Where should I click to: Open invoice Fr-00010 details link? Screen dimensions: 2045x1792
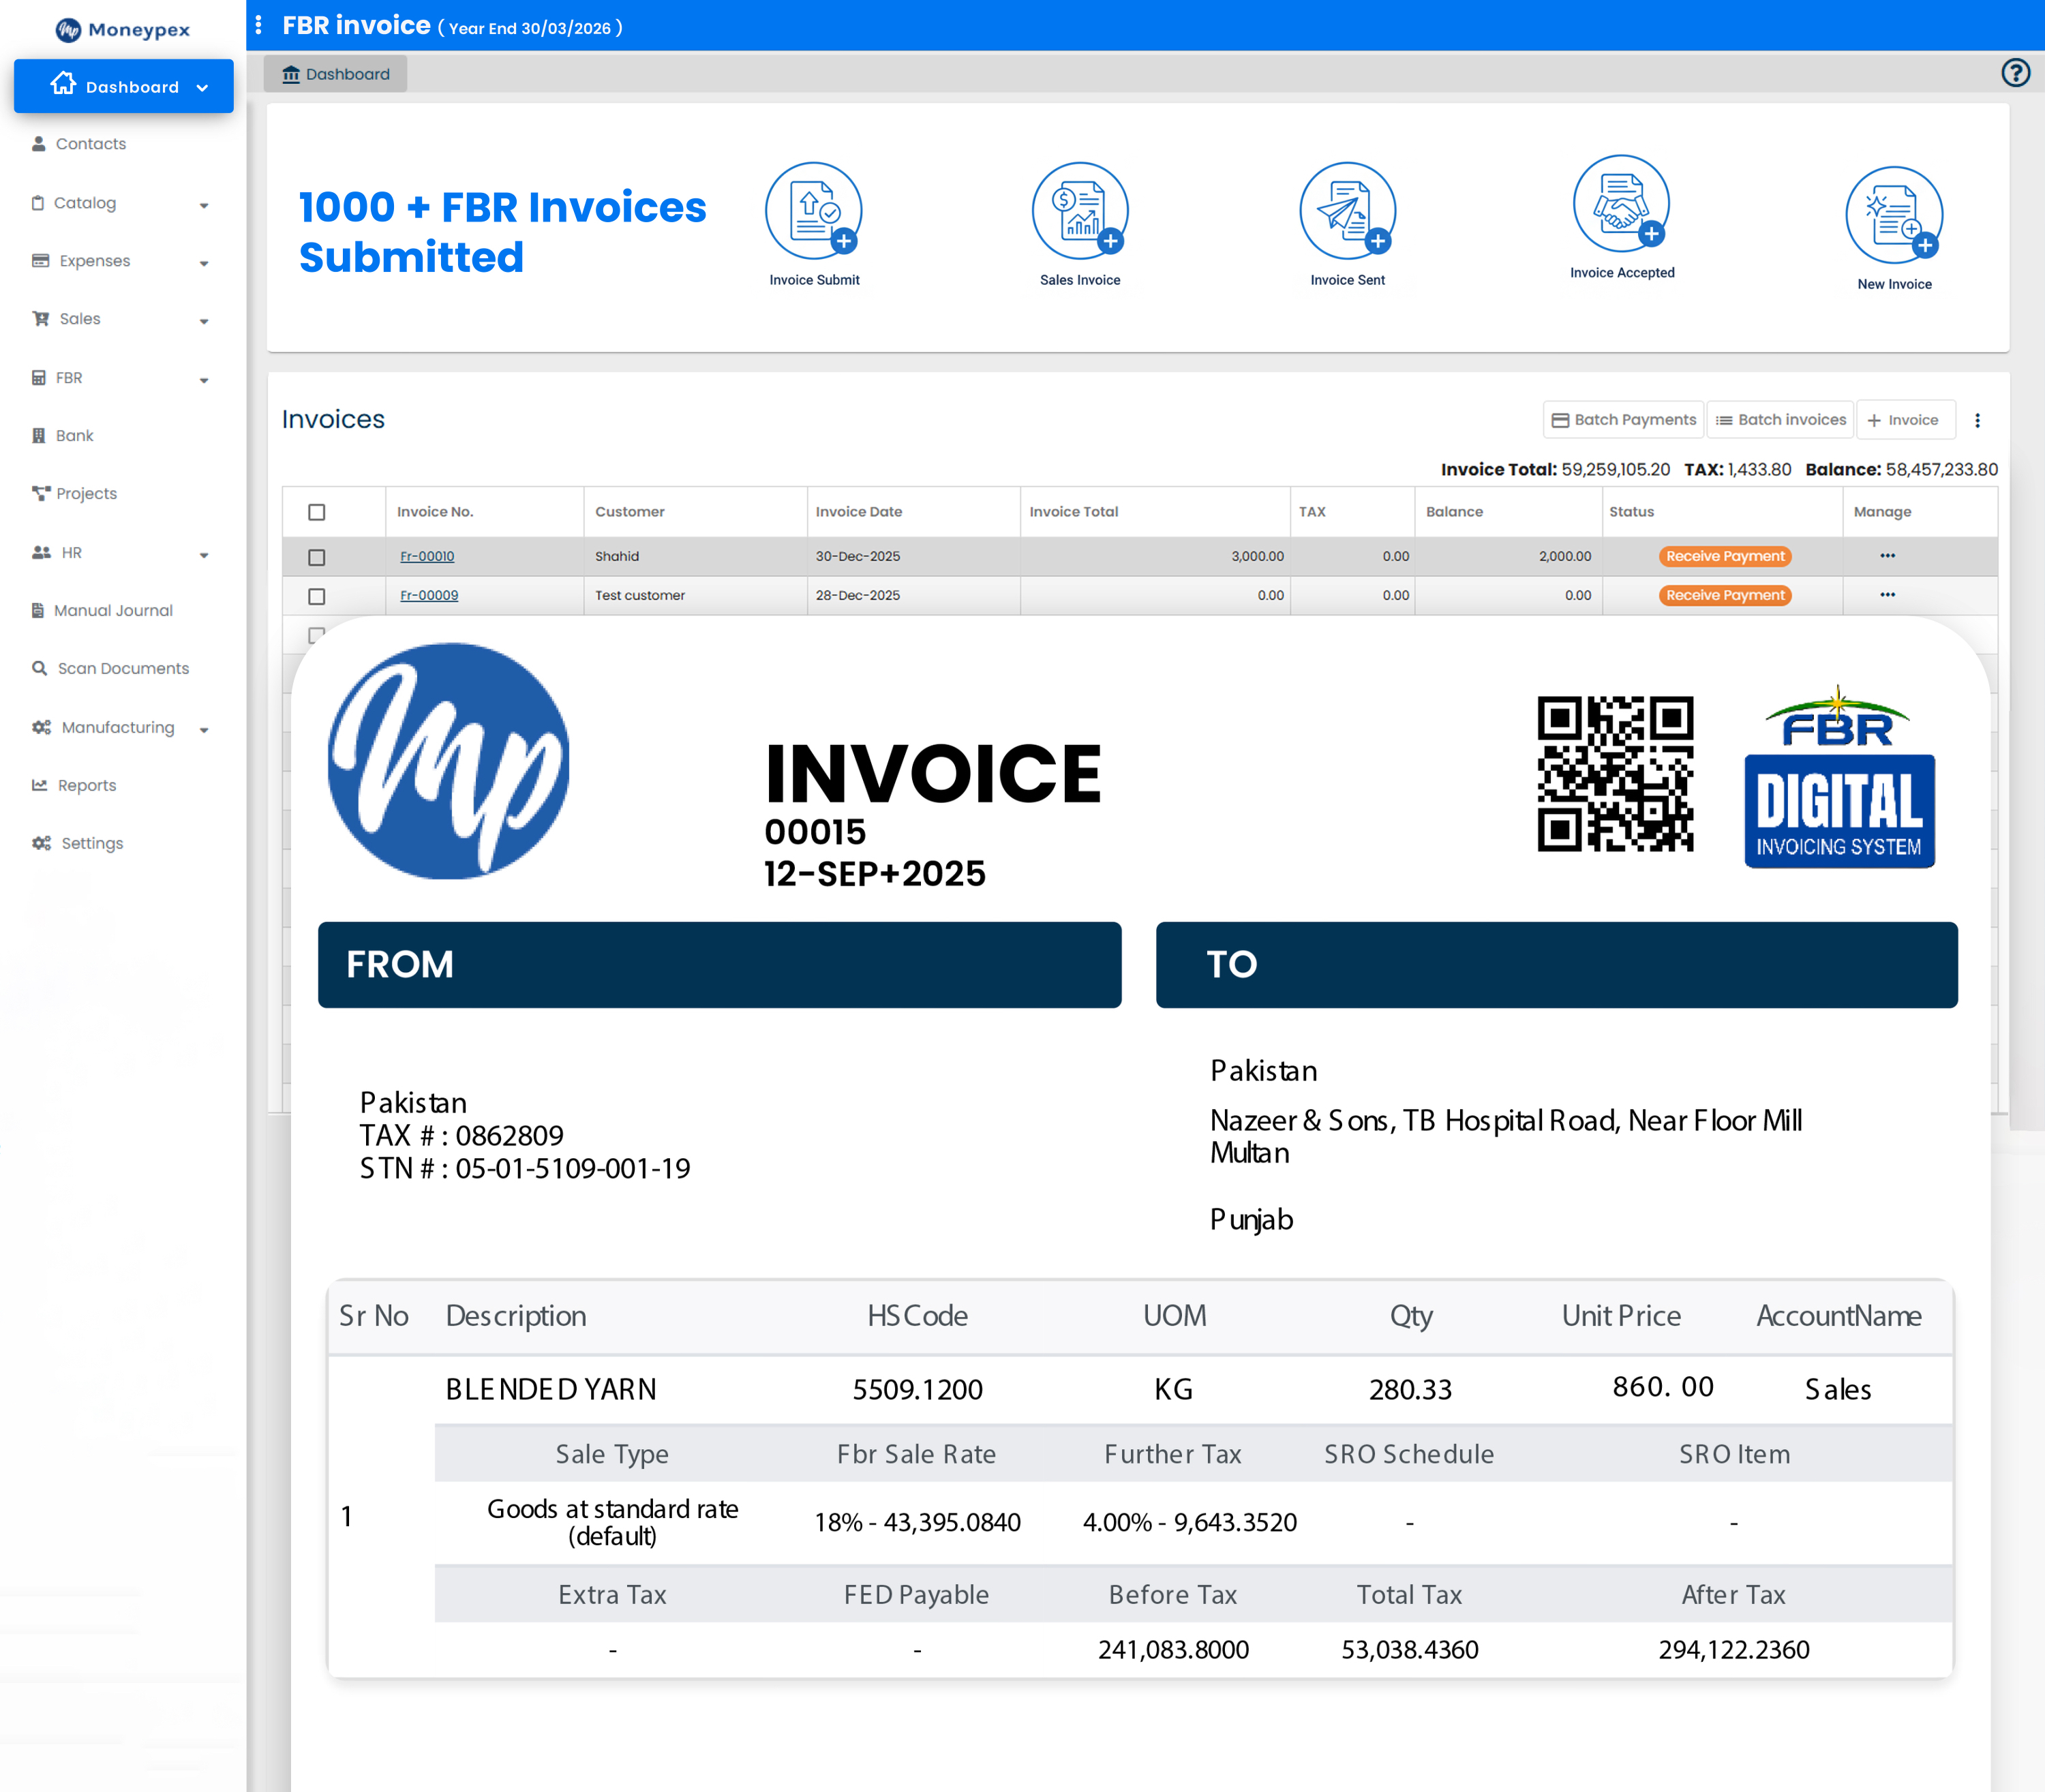[427, 556]
